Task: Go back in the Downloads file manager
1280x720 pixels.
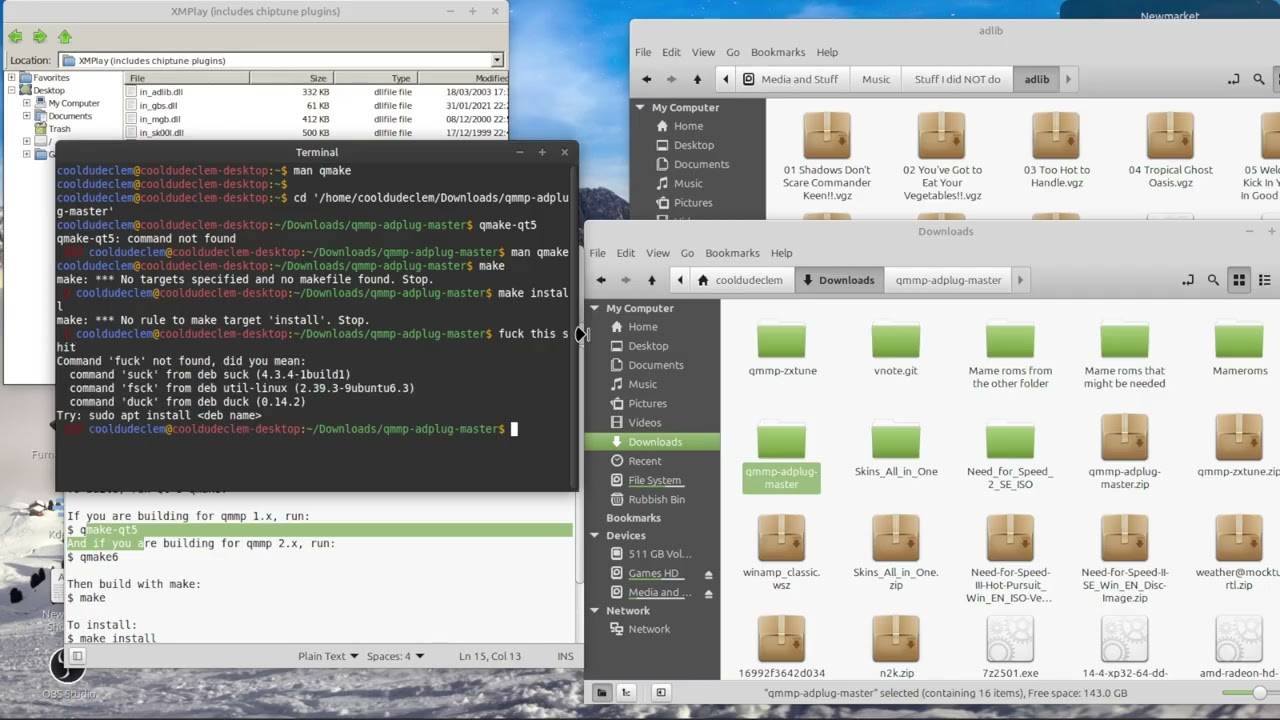Action: (600, 280)
